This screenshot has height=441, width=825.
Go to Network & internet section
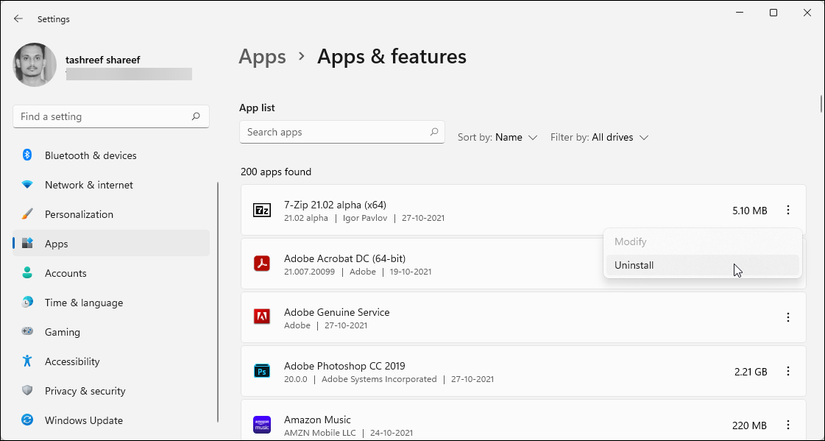coord(88,185)
